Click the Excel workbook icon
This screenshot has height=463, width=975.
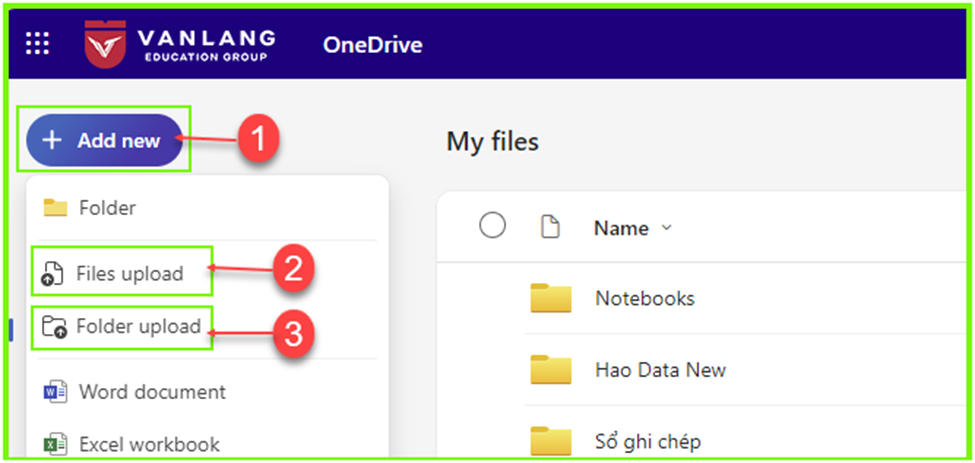tap(55, 444)
